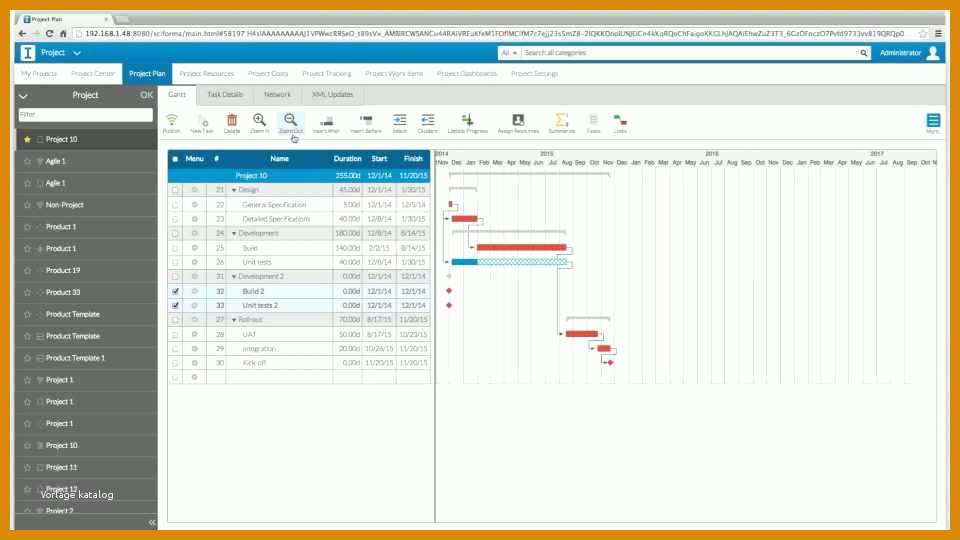Collapse the Development task group
The width and height of the screenshot is (960, 540).
tap(234, 234)
